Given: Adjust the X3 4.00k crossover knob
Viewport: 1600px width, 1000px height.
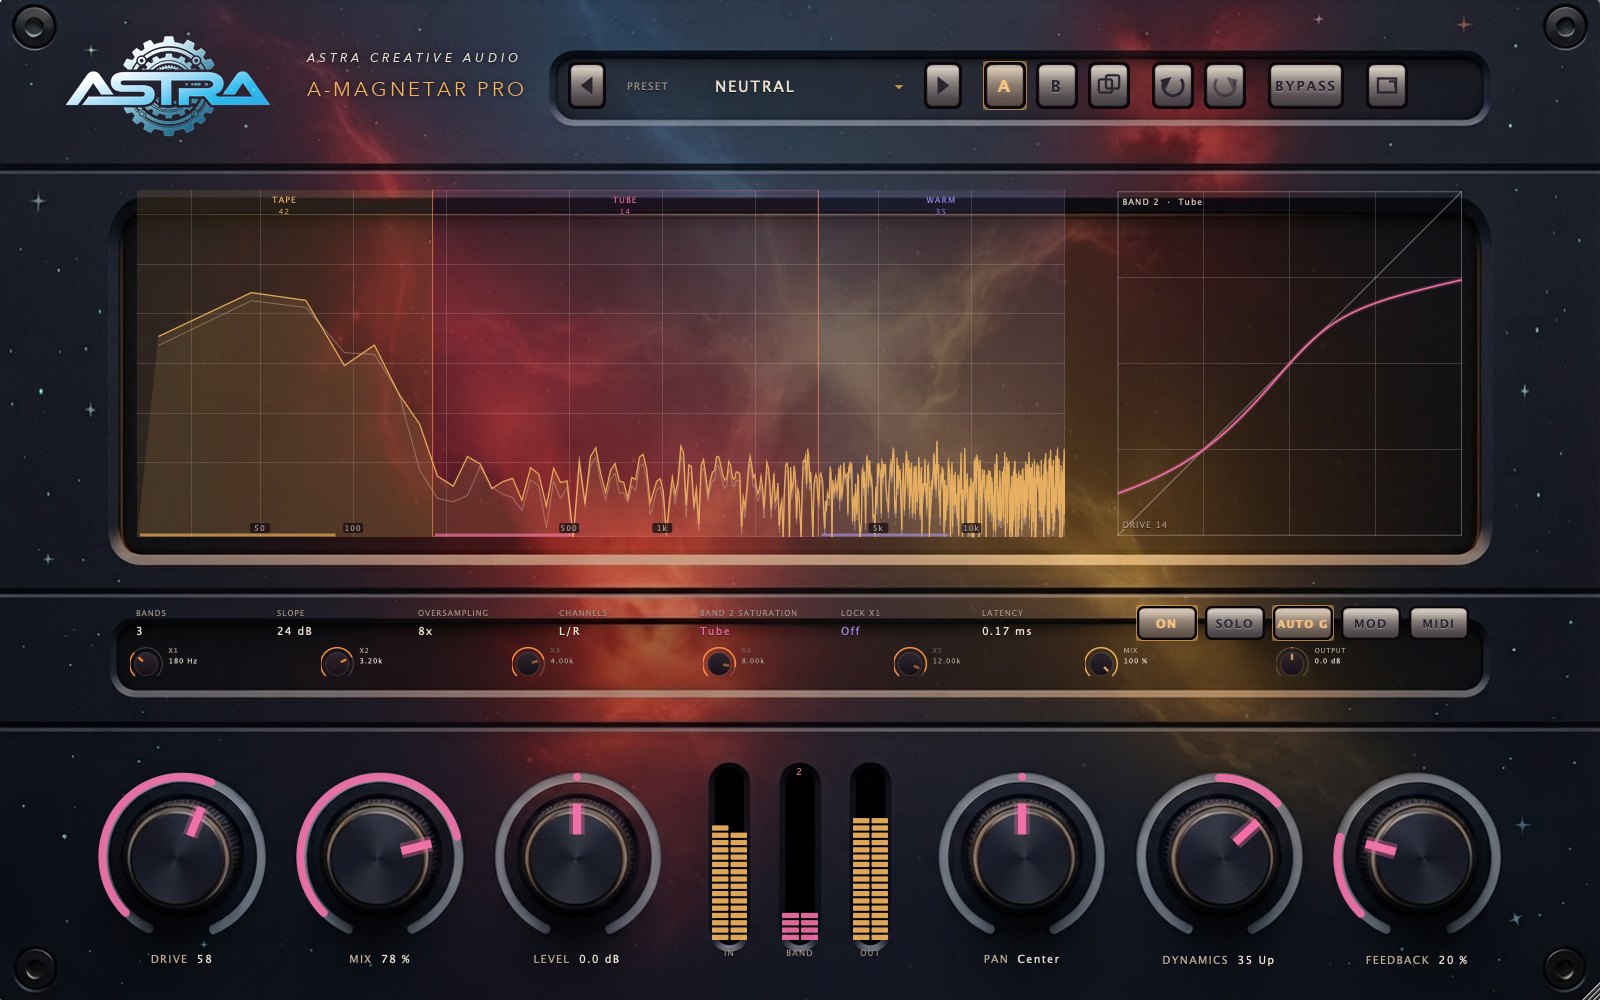Looking at the screenshot, I should click(x=527, y=662).
